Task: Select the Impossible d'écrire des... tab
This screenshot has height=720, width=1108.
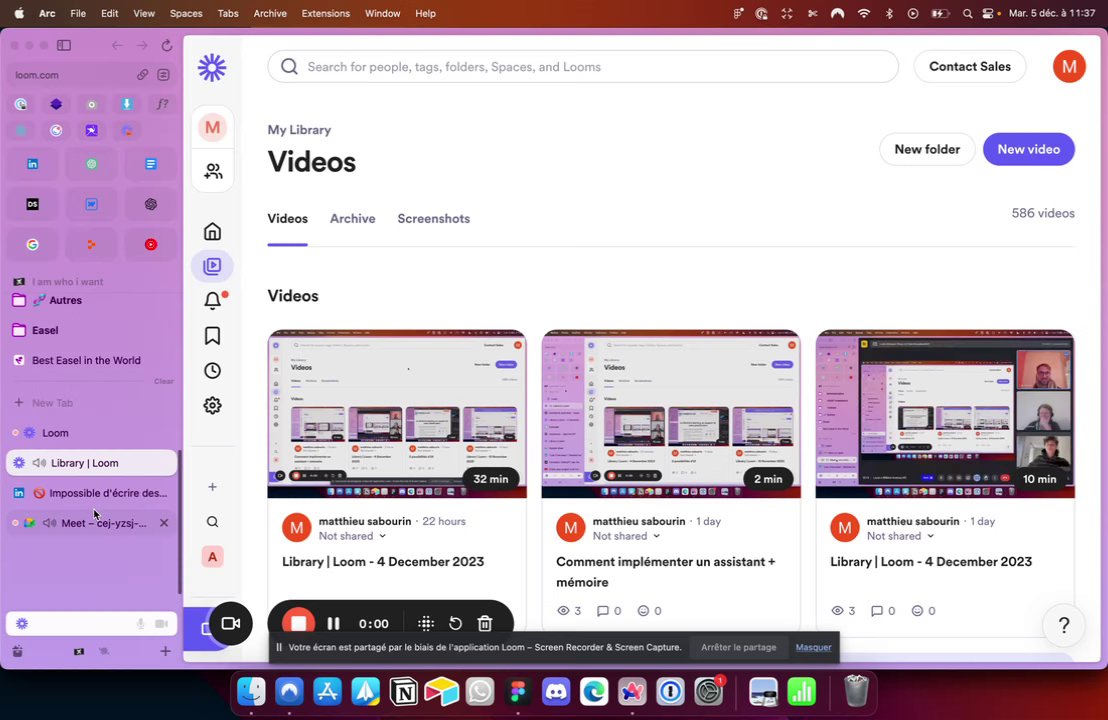Action: pos(91,493)
